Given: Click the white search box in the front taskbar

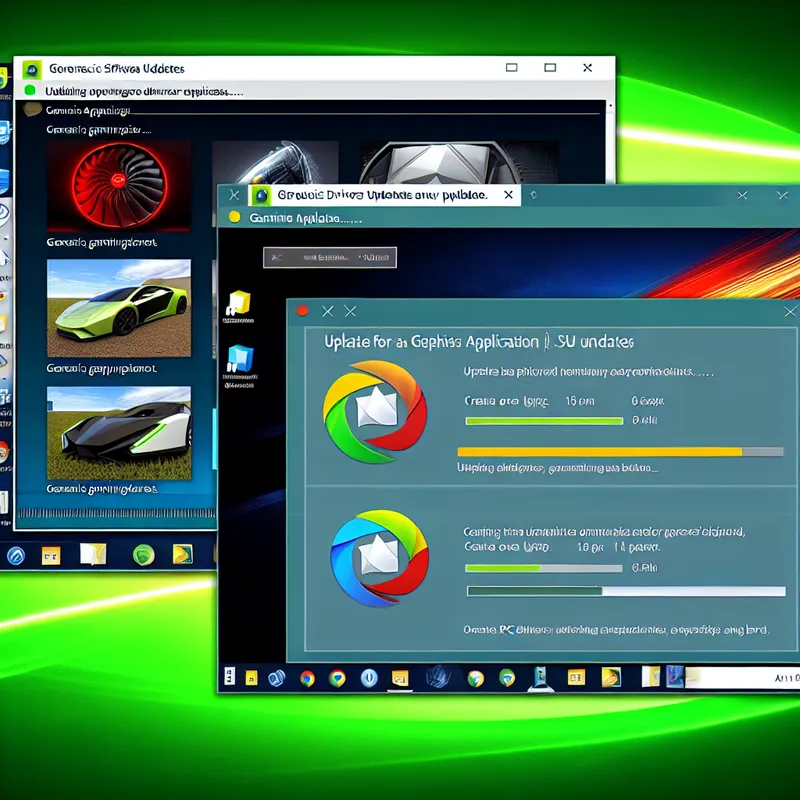Looking at the screenshot, I should click(x=742, y=678).
